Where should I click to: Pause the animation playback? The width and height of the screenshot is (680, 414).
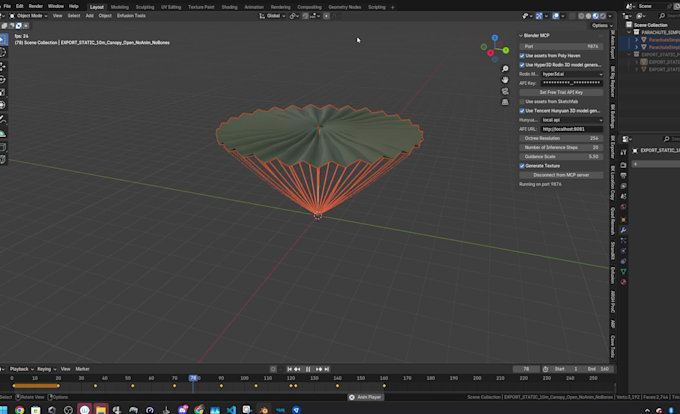[x=308, y=369]
